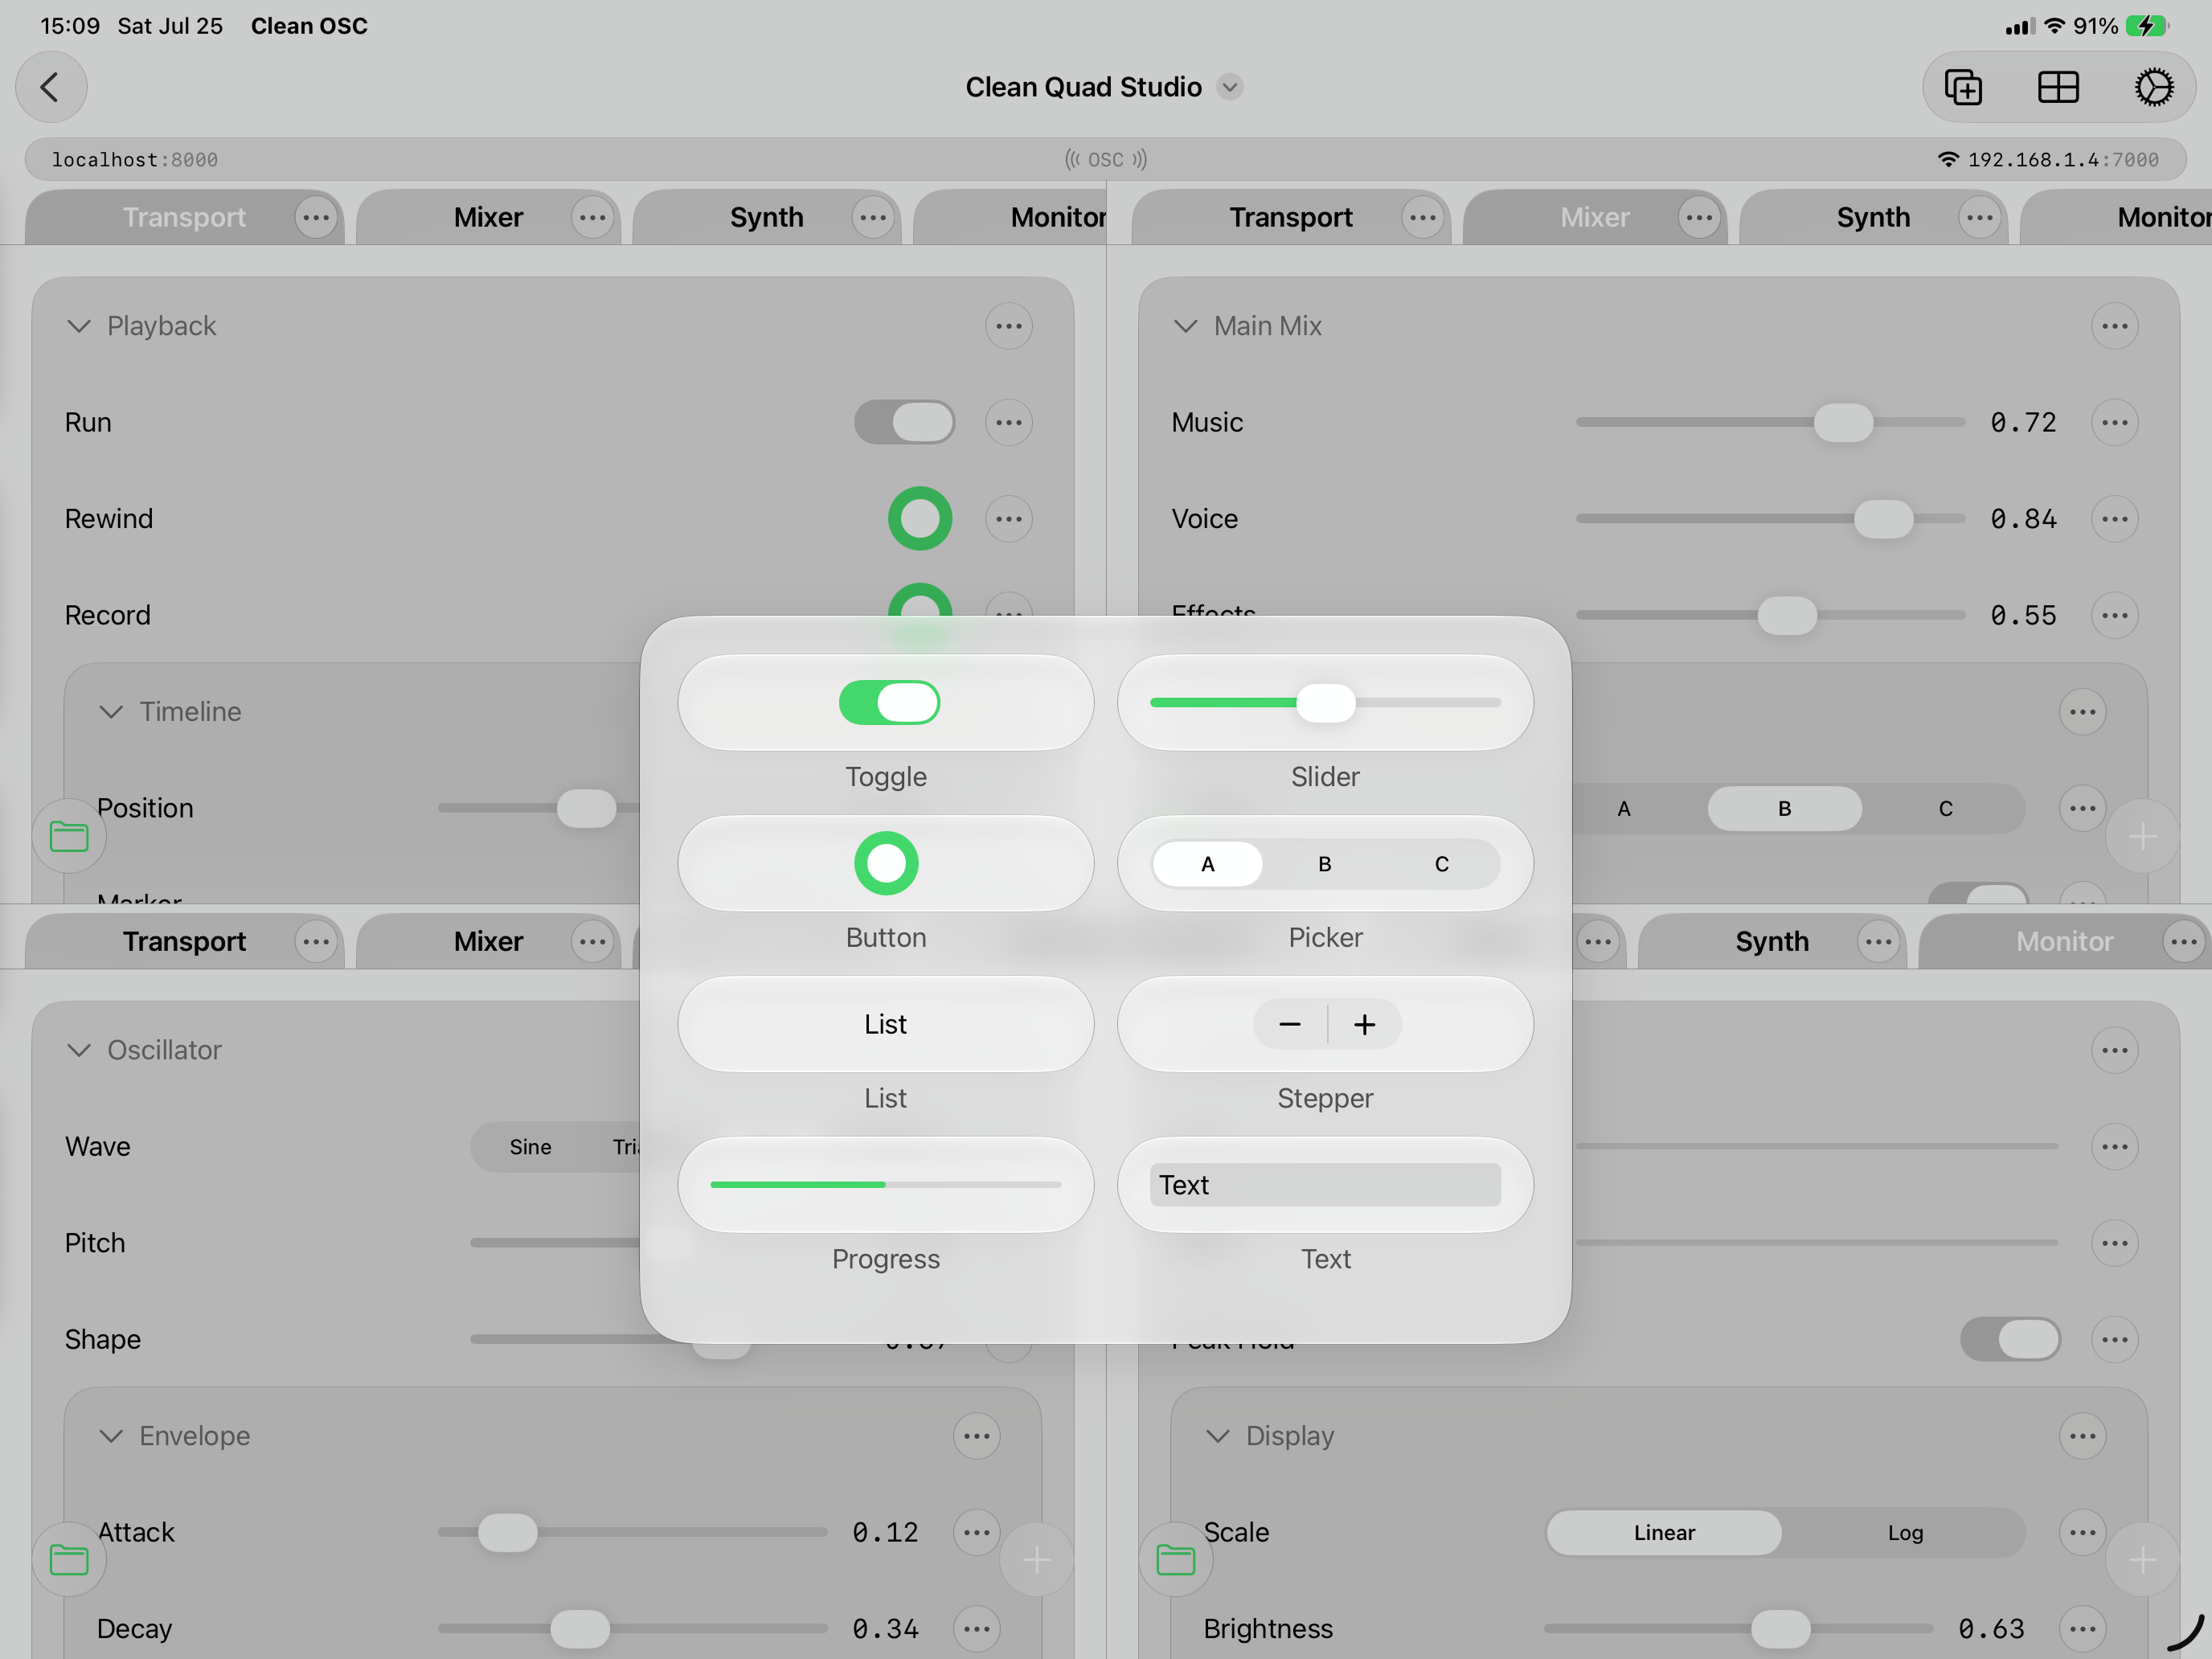Open more options for the Music row
Screen dimensions: 2212x1659
[x=2114, y=422]
